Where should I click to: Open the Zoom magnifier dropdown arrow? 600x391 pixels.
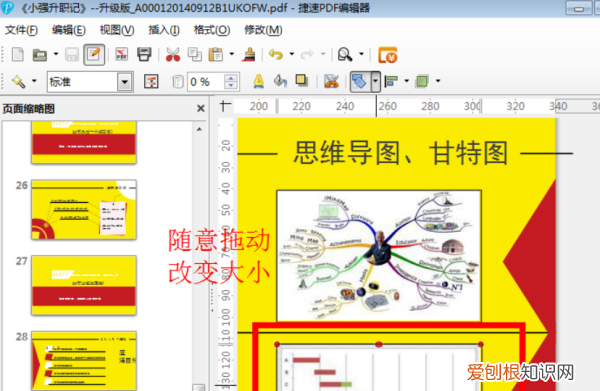pos(361,54)
